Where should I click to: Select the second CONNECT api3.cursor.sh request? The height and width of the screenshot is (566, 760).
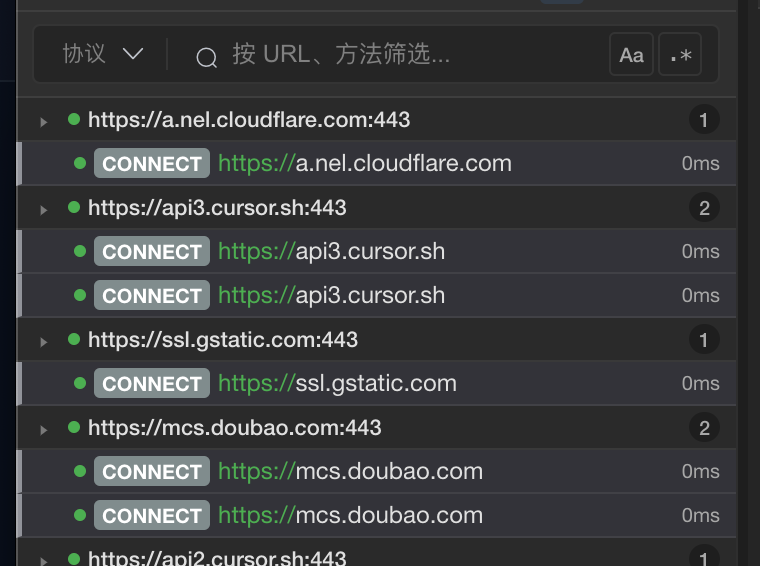[x=377, y=295]
